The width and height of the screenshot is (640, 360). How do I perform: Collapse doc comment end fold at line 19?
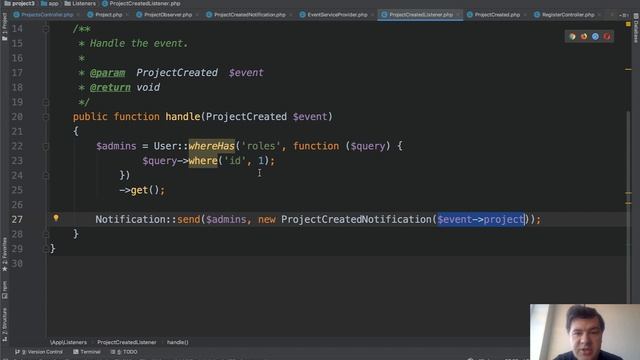[45, 102]
